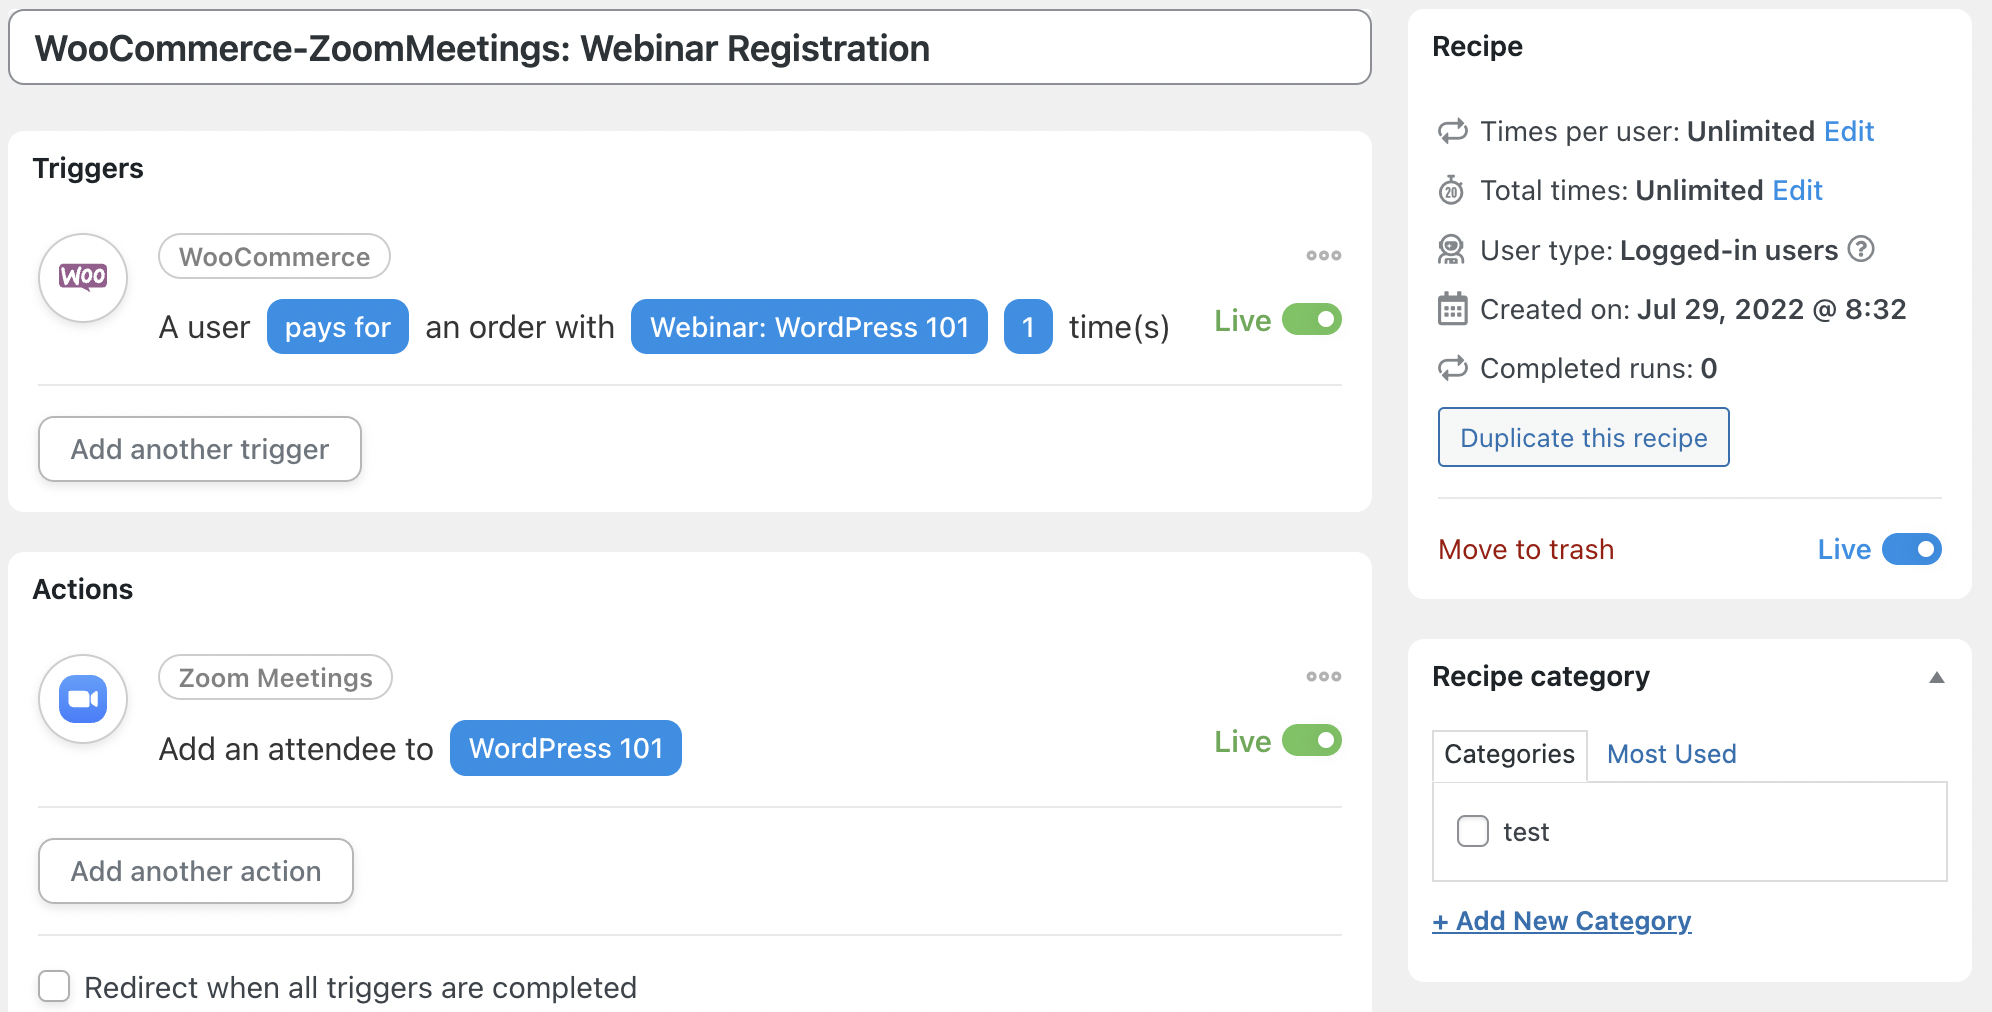Click Add another action button
1992x1012 pixels.
pos(196,871)
